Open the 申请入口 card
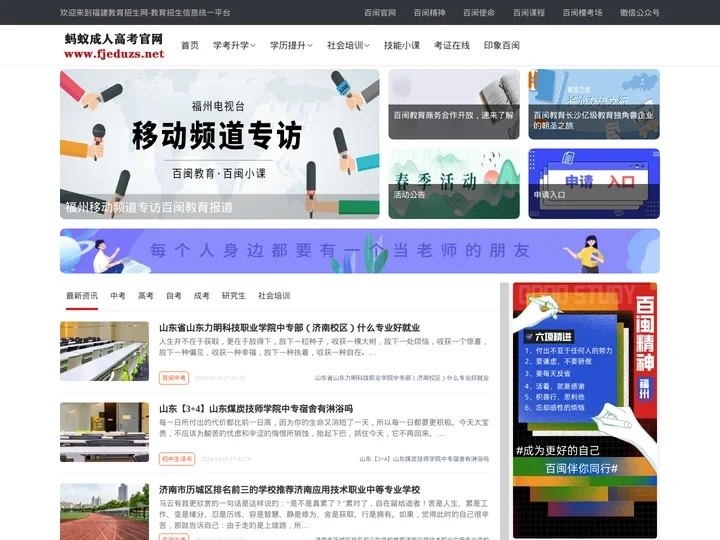 pos(594,183)
